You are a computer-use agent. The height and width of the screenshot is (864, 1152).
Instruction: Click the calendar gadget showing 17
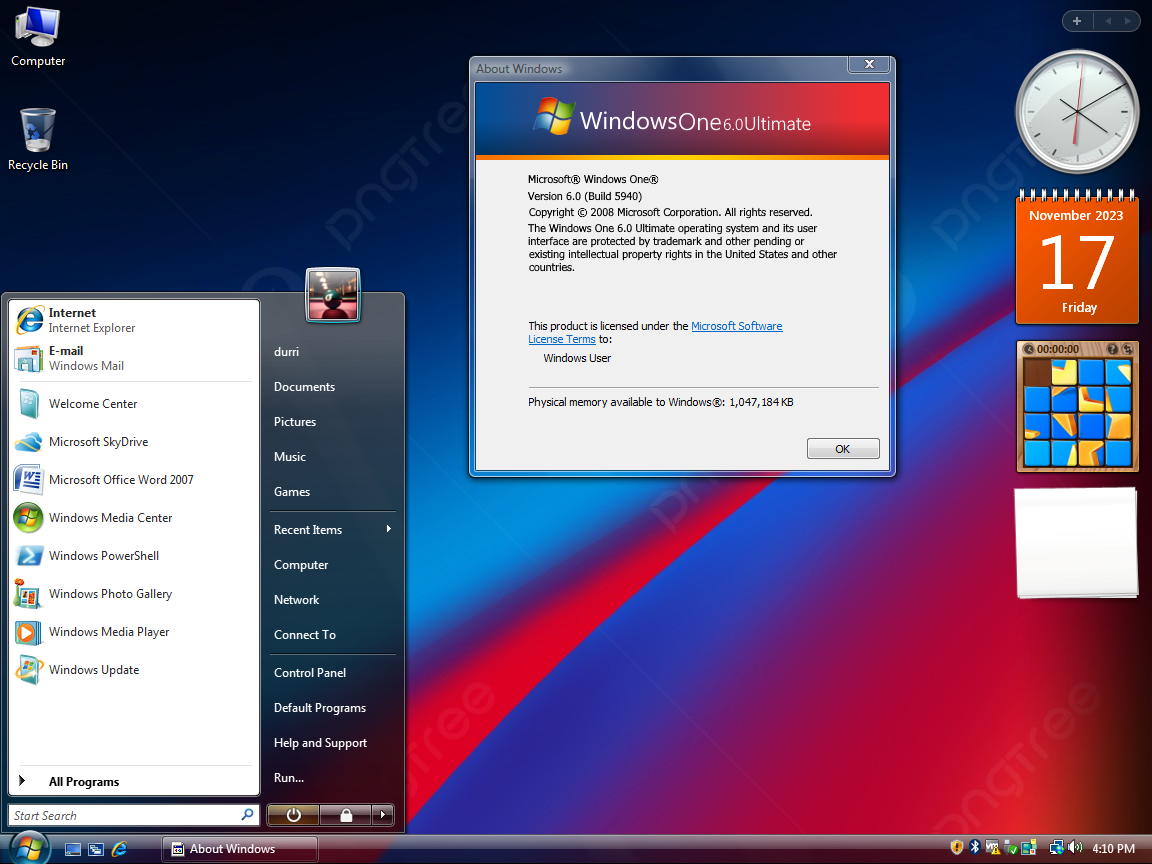click(x=1077, y=257)
